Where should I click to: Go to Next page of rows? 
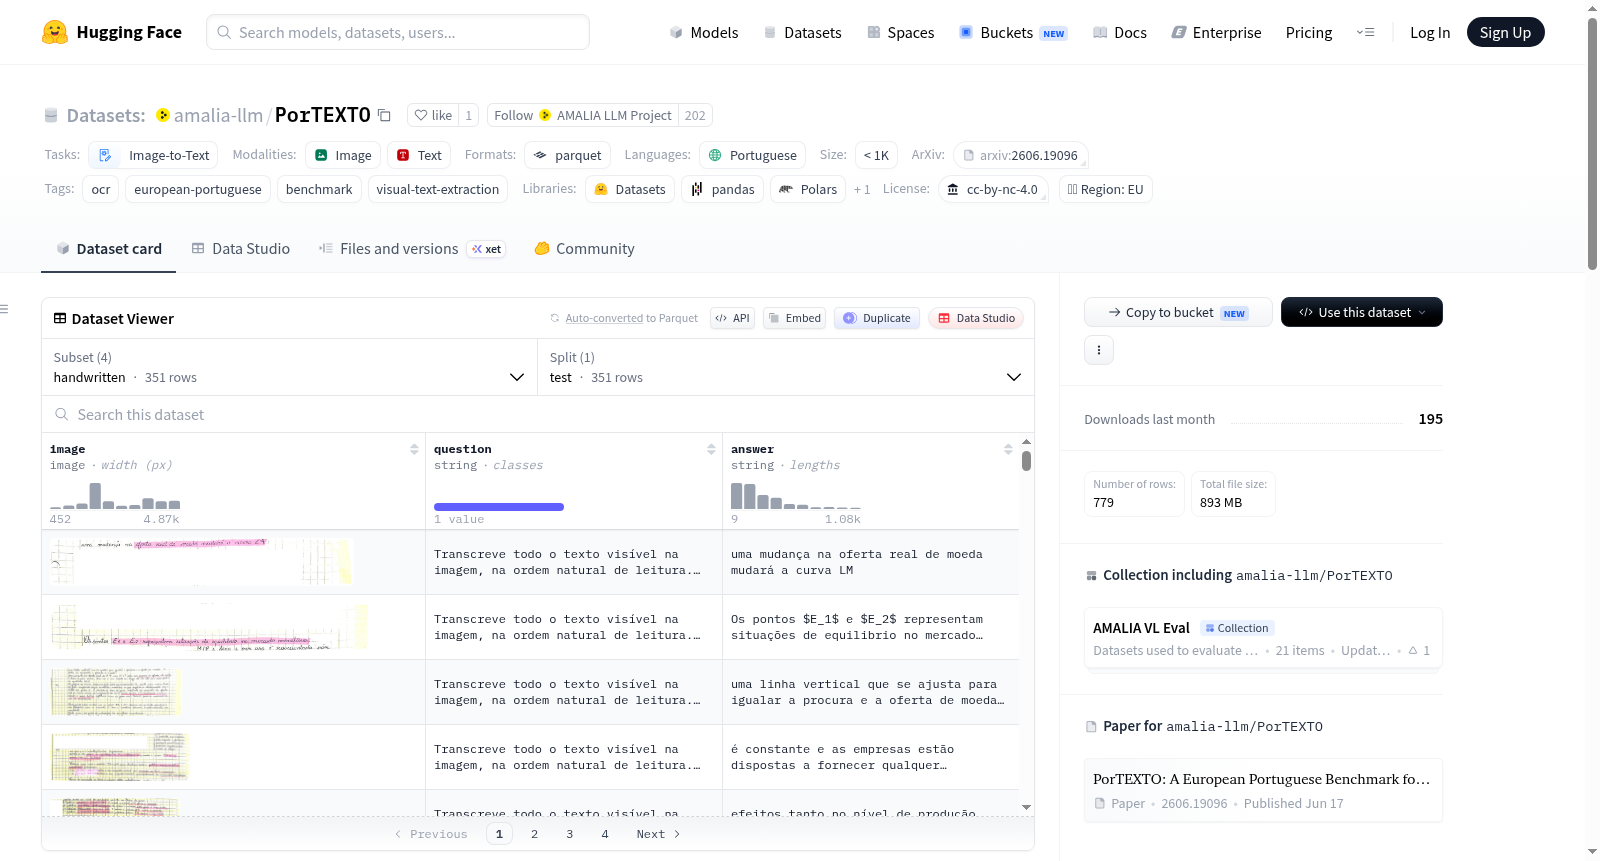[x=658, y=834]
